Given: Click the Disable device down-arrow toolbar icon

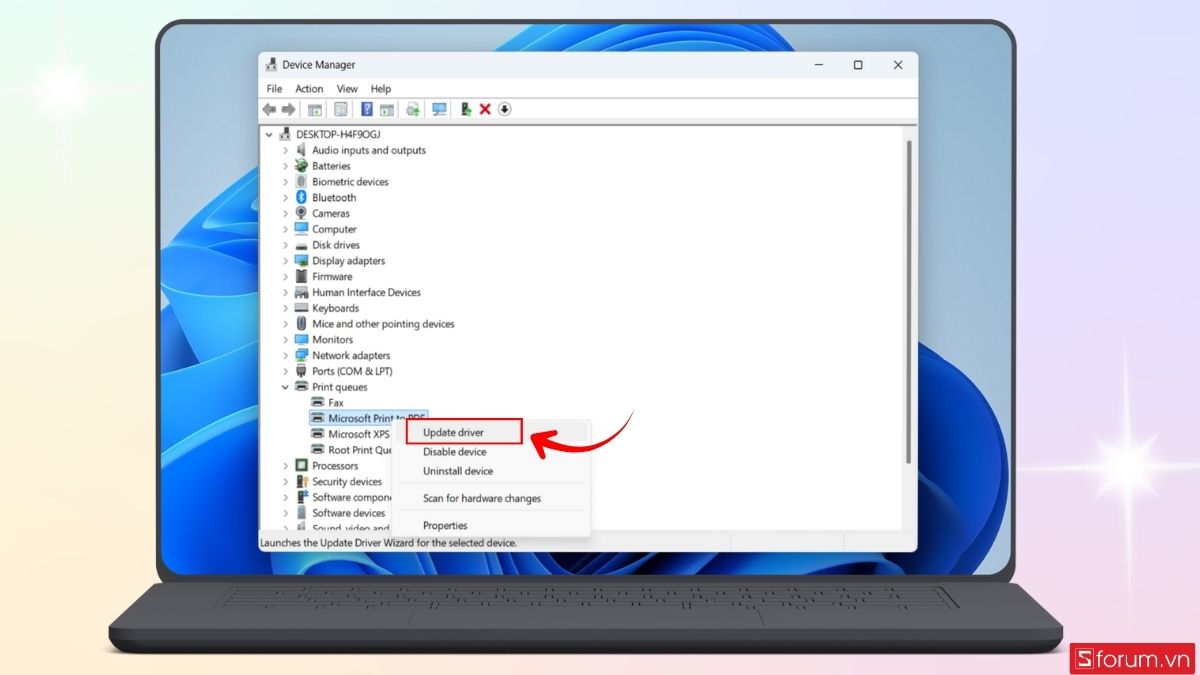Looking at the screenshot, I should [504, 109].
